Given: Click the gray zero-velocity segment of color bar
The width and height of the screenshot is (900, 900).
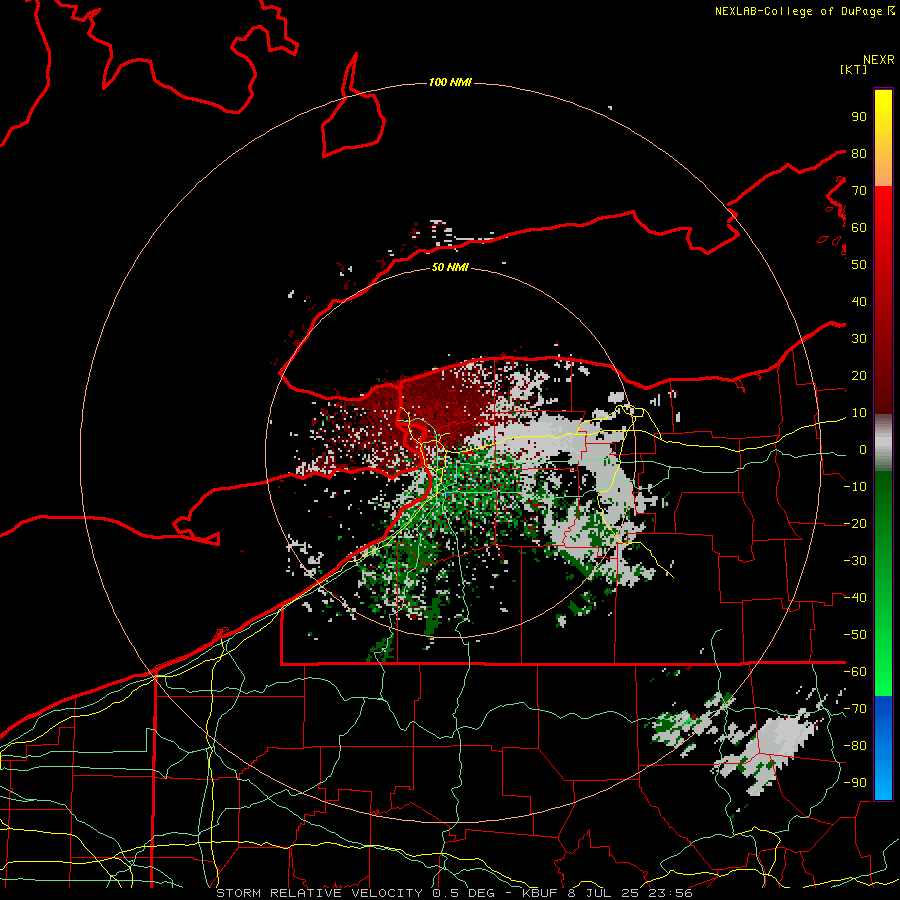Looking at the screenshot, I should coord(883,443).
